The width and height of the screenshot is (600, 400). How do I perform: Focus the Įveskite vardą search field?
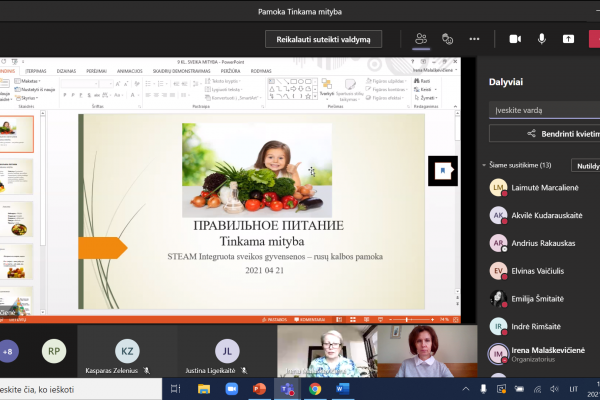point(544,110)
